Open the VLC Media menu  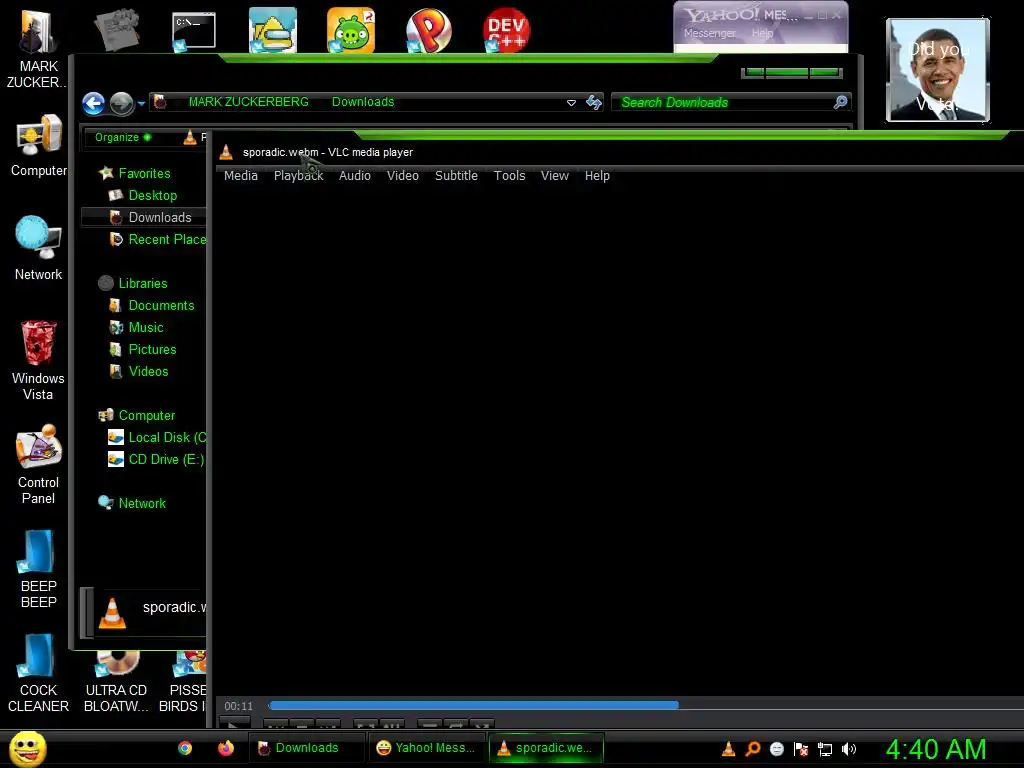240,176
